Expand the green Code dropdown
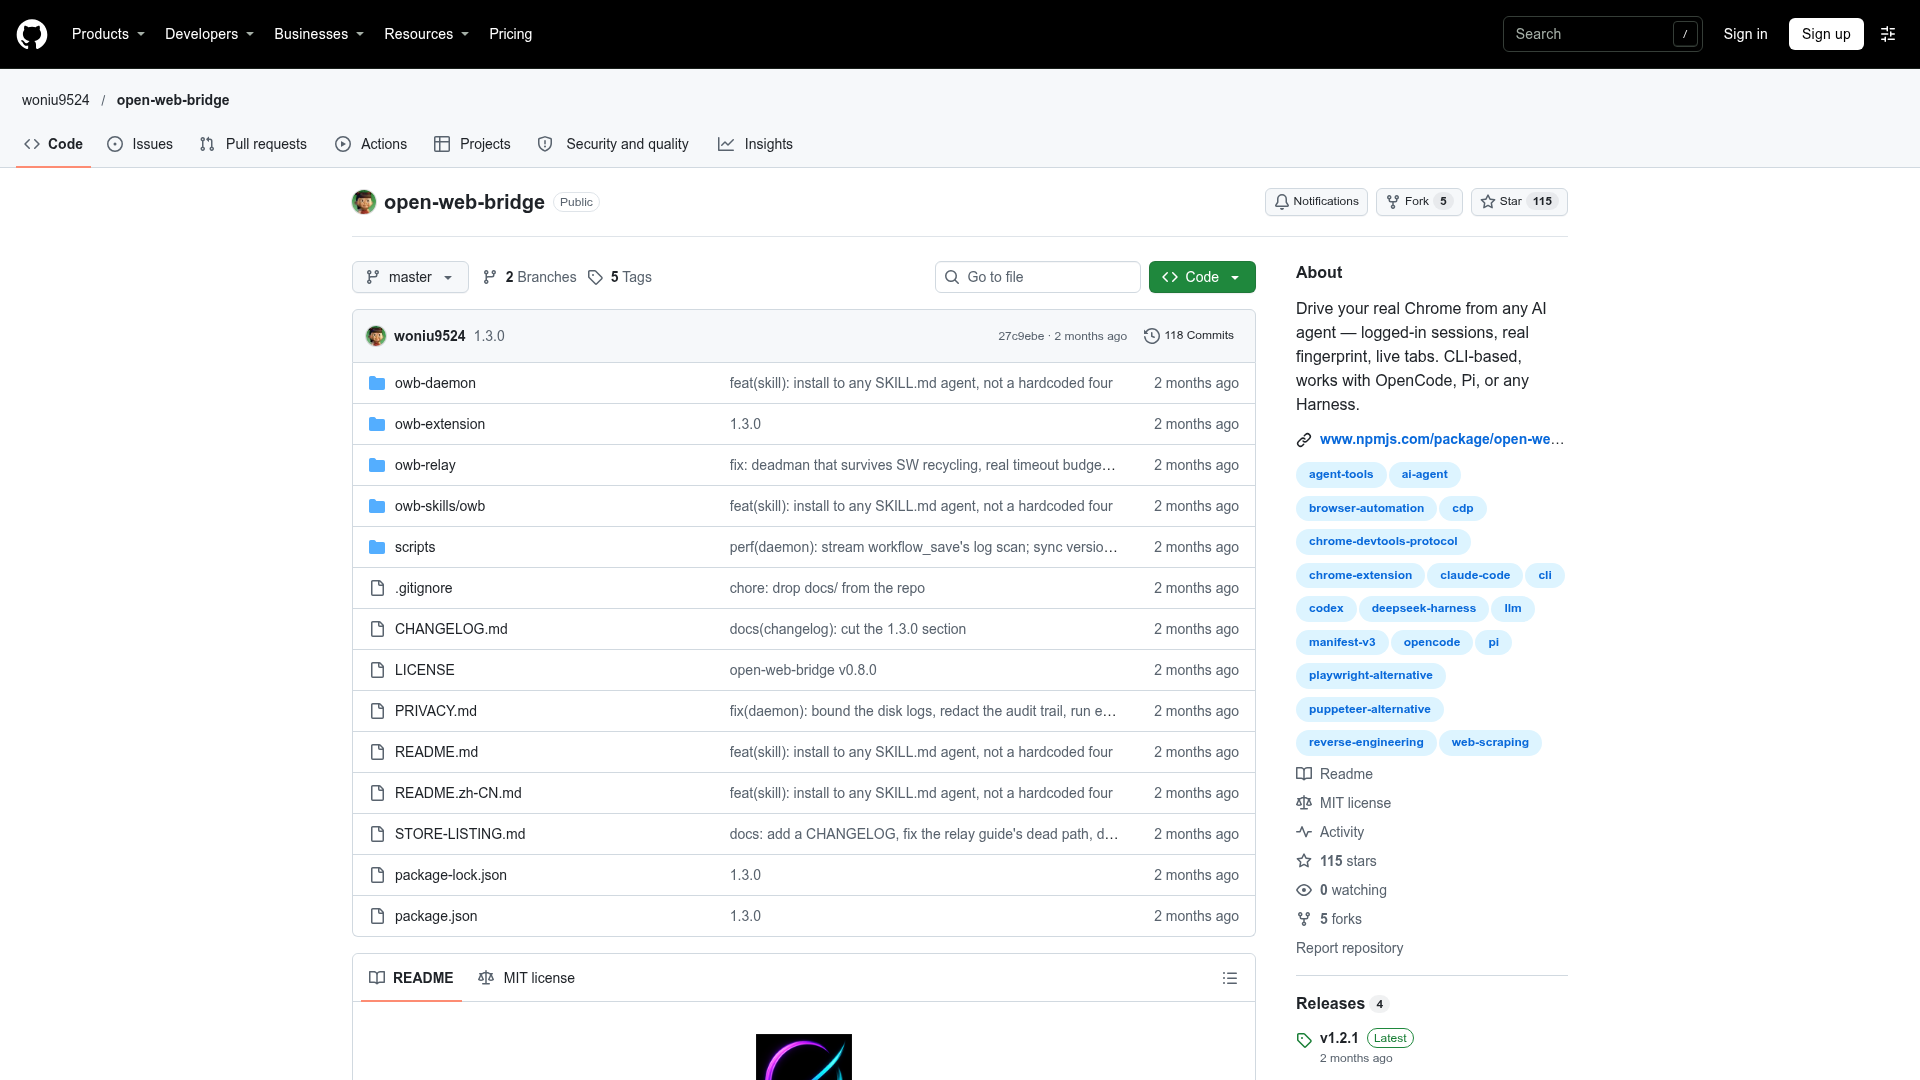Viewport: 1920px width, 1080px height. coord(1202,277)
